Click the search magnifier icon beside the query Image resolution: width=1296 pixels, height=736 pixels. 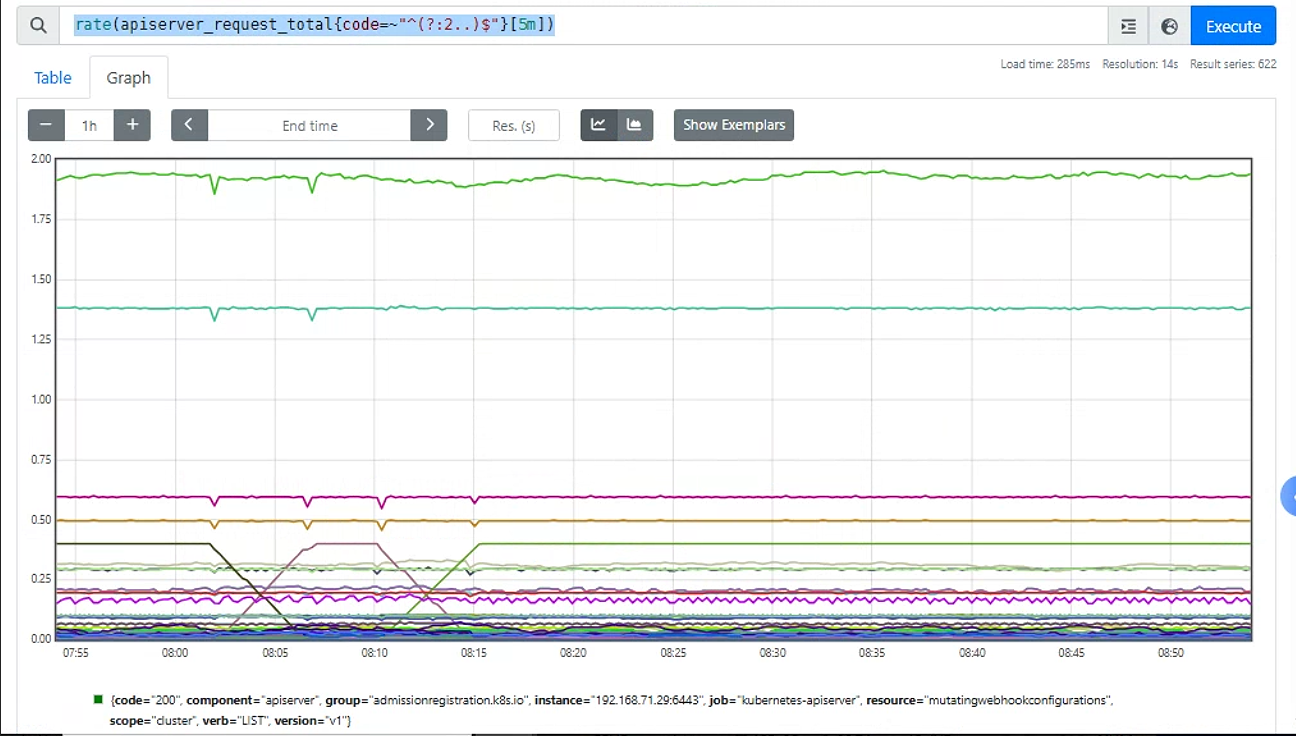(x=38, y=26)
